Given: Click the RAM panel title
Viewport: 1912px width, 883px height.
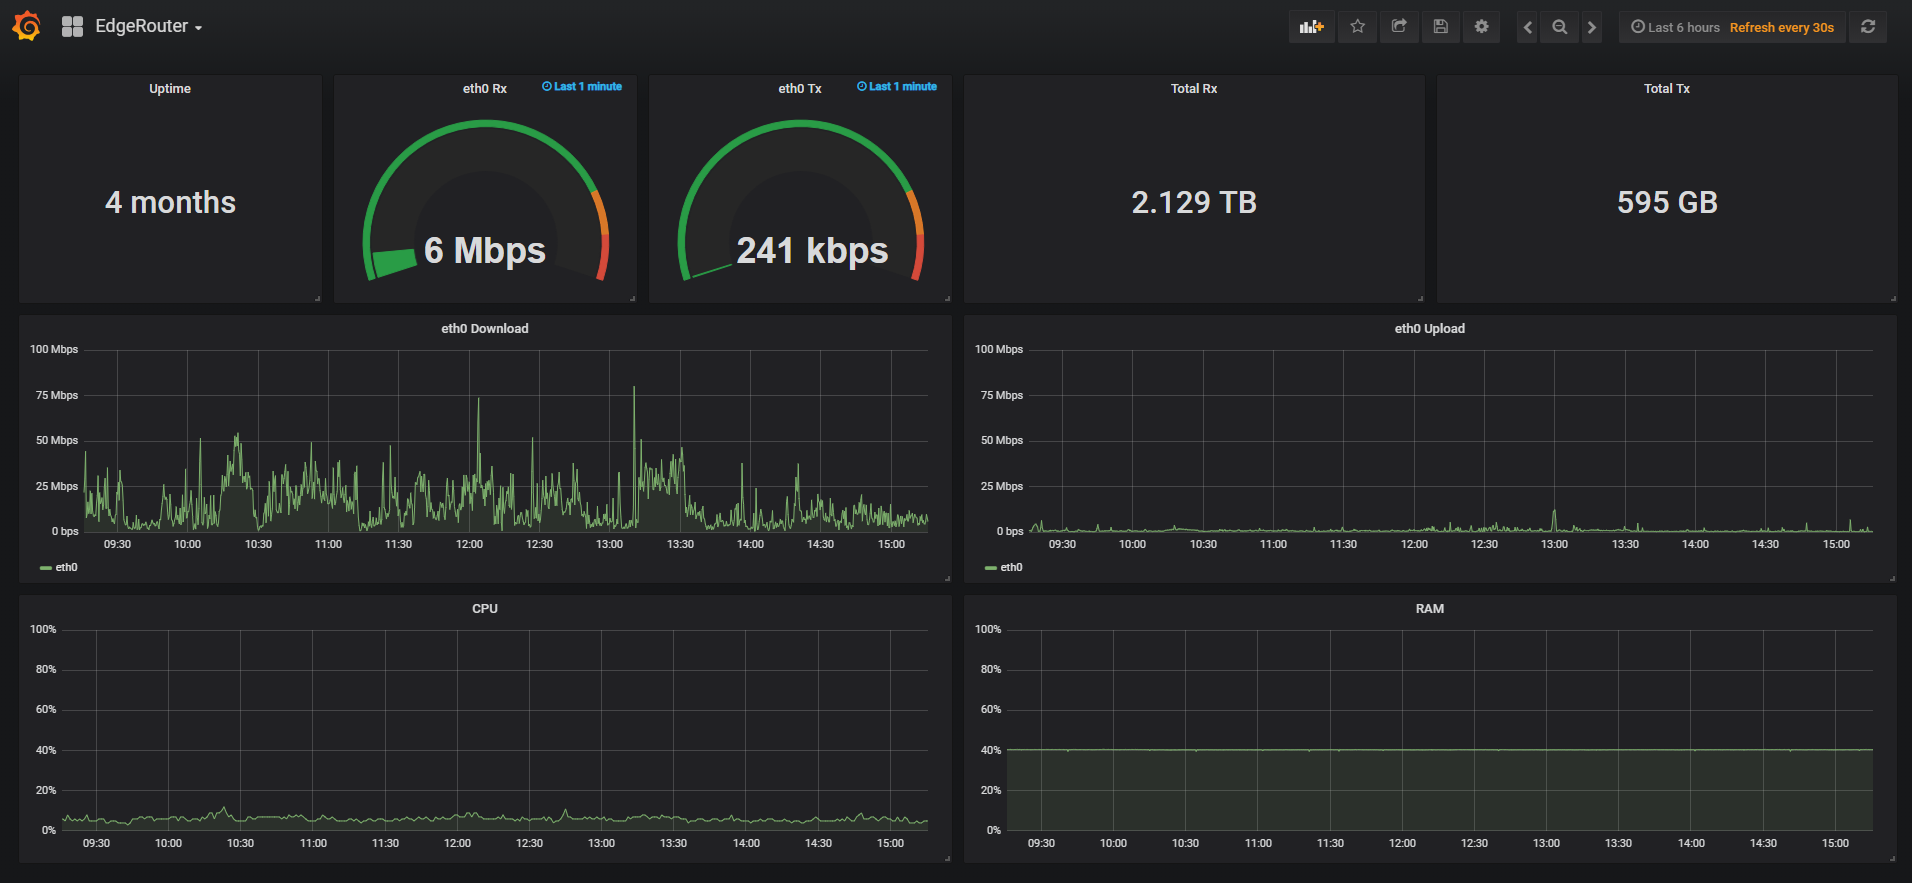Looking at the screenshot, I should pos(1430,608).
